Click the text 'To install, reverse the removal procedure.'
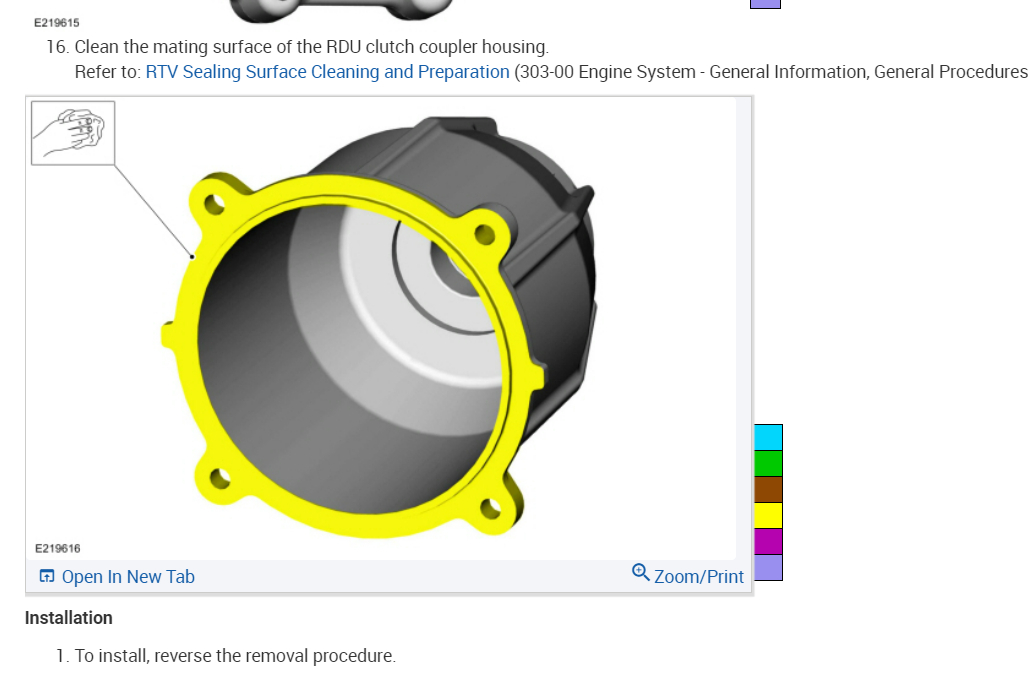Viewport: 1028px width, 700px height. point(235,656)
